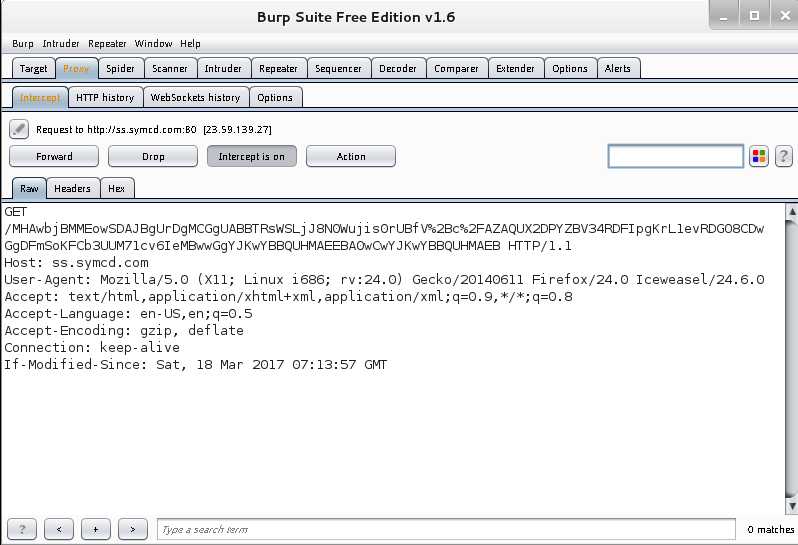Click the help question mark beside search bar
Viewport: 798px width, 545px height.
pyautogui.click(x=22, y=529)
